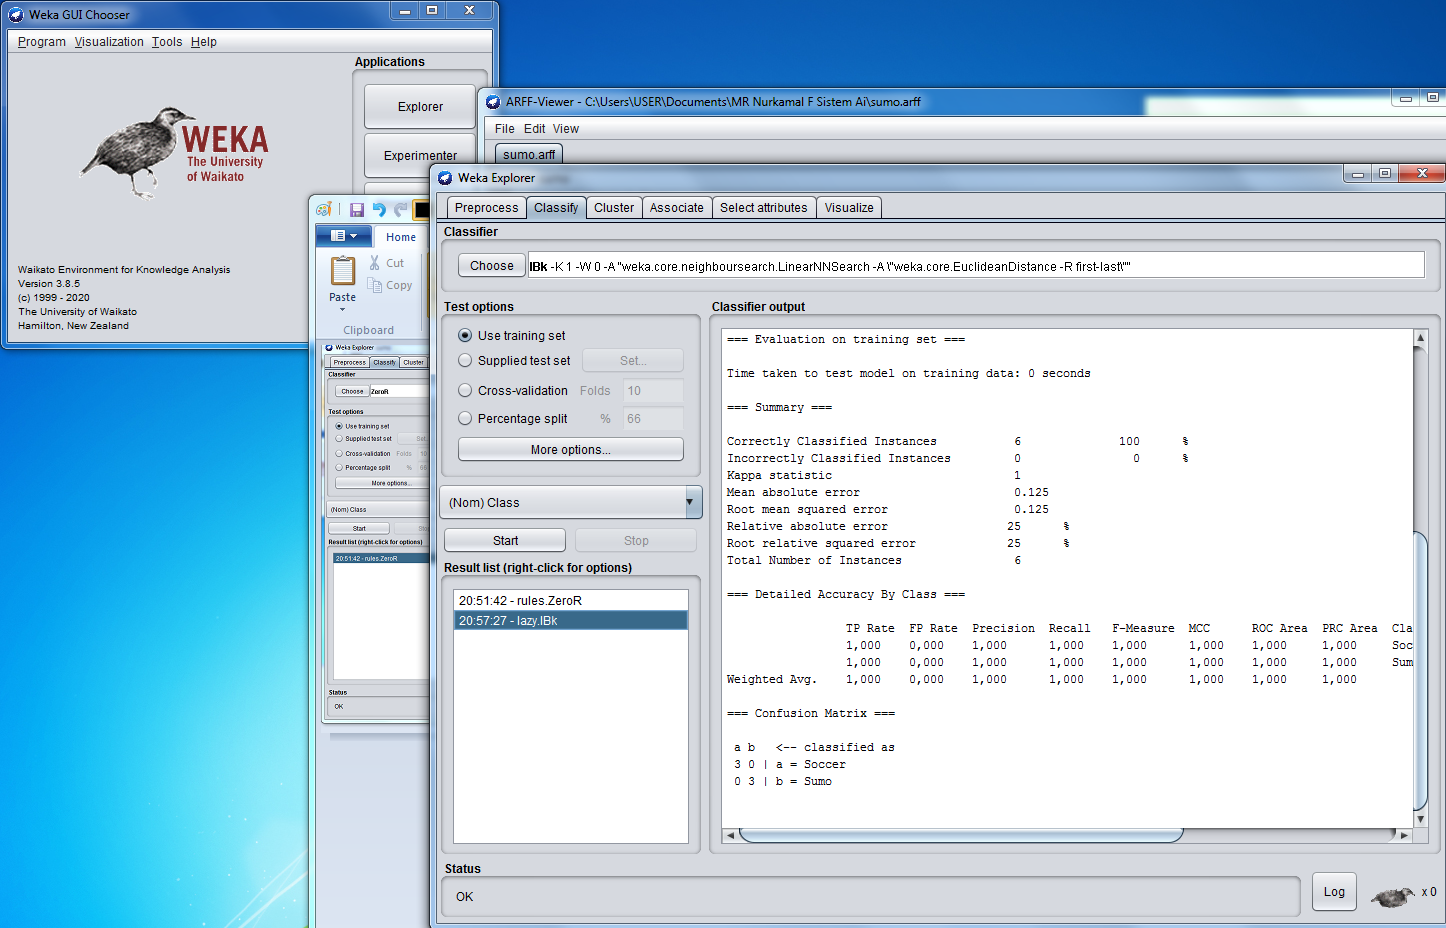Click the greyed-out Stop button
Screen dimensions: 1446x928
click(636, 540)
